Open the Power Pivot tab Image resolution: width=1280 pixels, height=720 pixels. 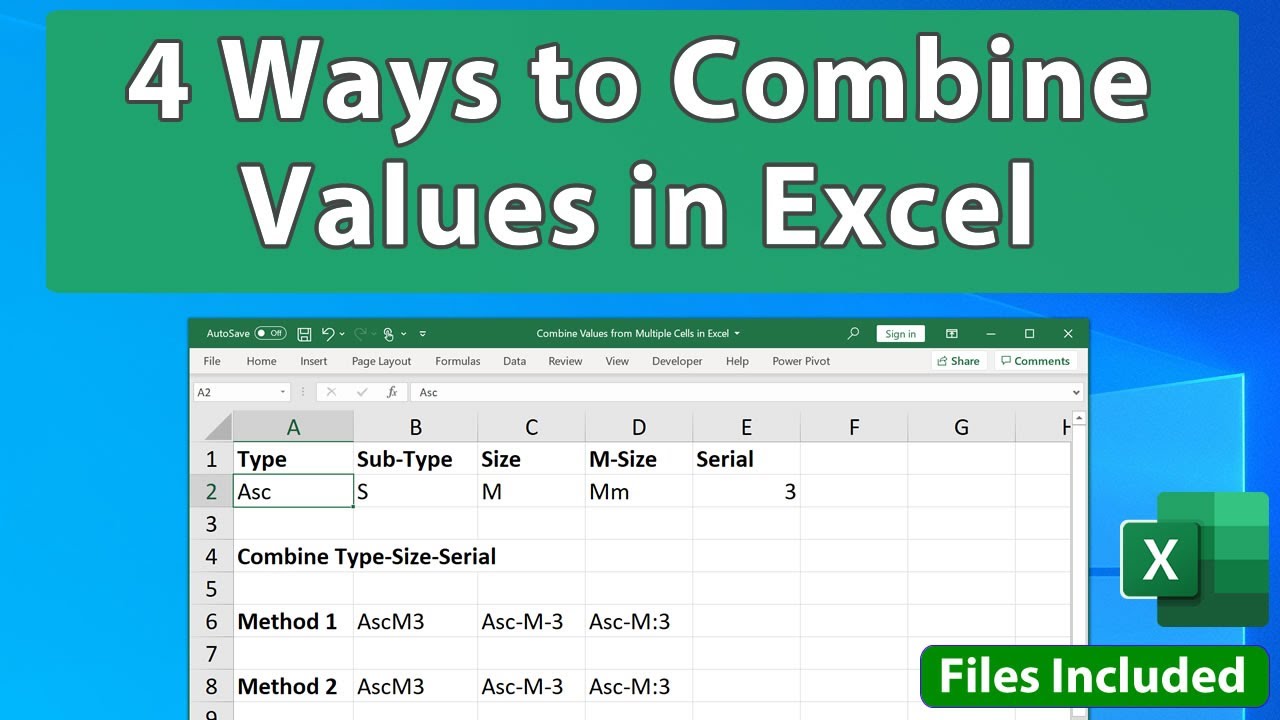(x=801, y=361)
